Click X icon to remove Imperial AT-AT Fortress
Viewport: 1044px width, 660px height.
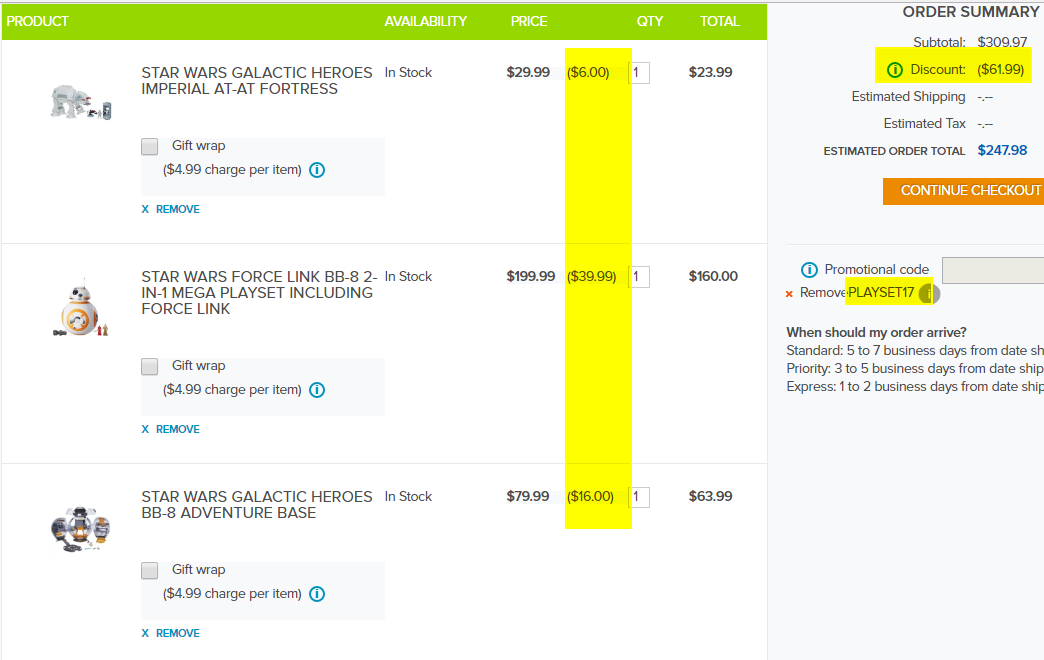tap(145, 210)
